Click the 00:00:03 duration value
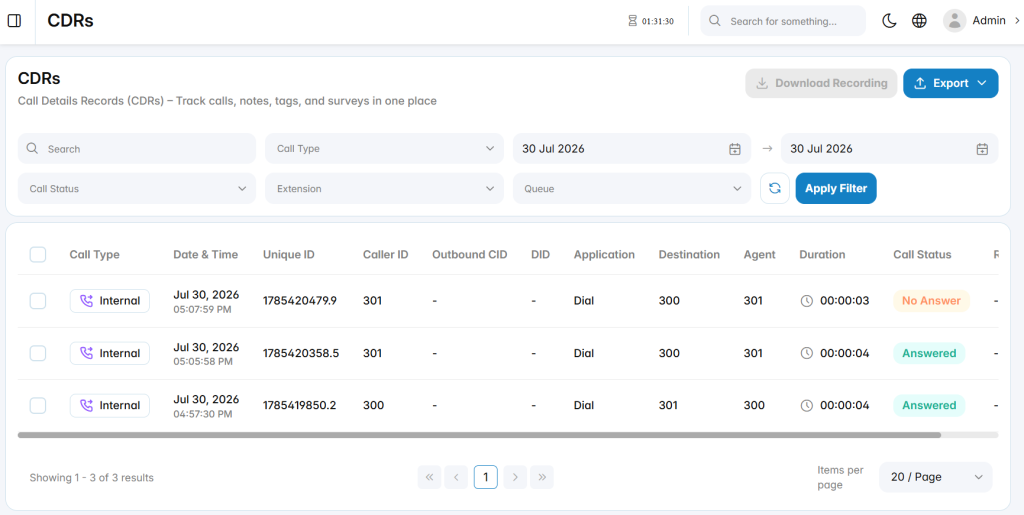Image resolution: width=1024 pixels, height=515 pixels. click(x=844, y=301)
